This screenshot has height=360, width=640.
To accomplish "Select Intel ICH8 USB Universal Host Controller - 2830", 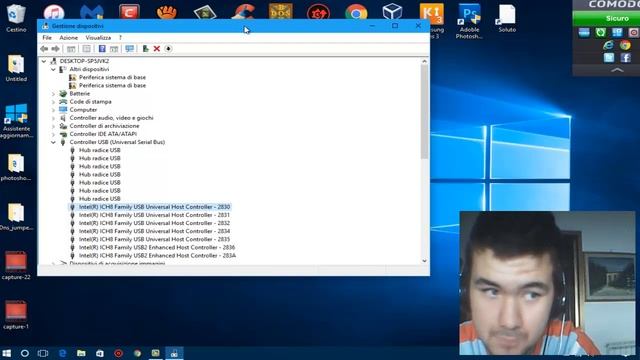I will pyautogui.click(x=154, y=207).
